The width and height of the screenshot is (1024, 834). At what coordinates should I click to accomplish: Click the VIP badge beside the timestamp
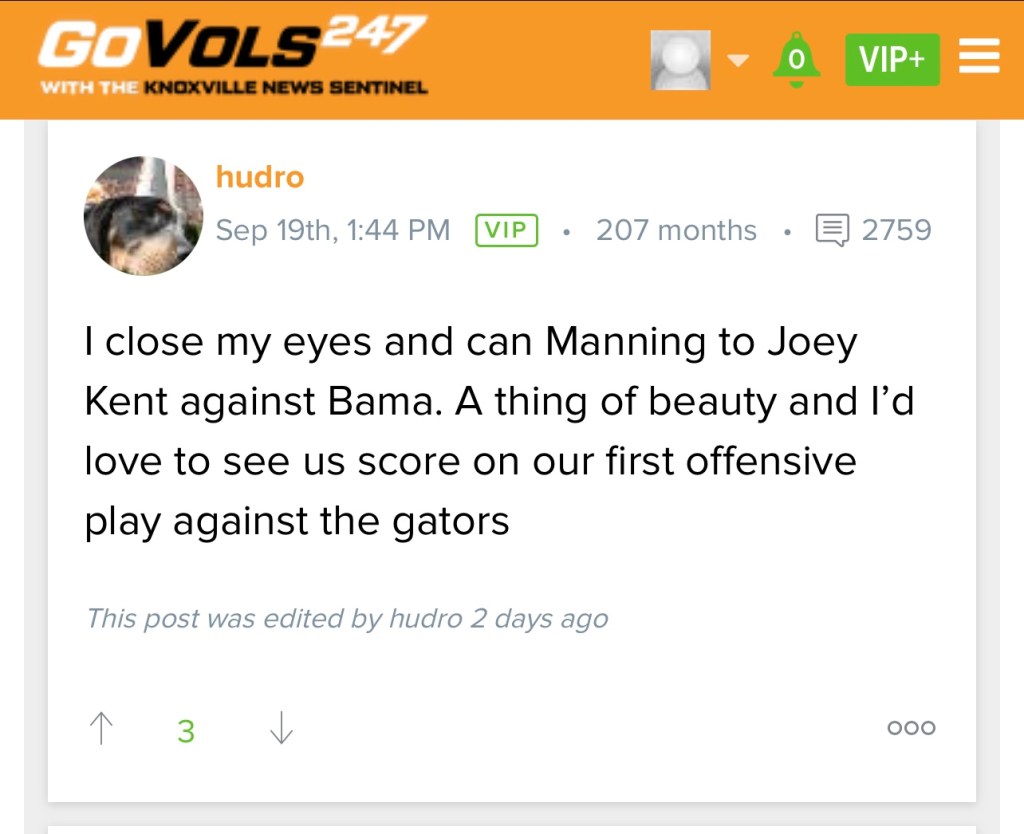click(x=507, y=230)
